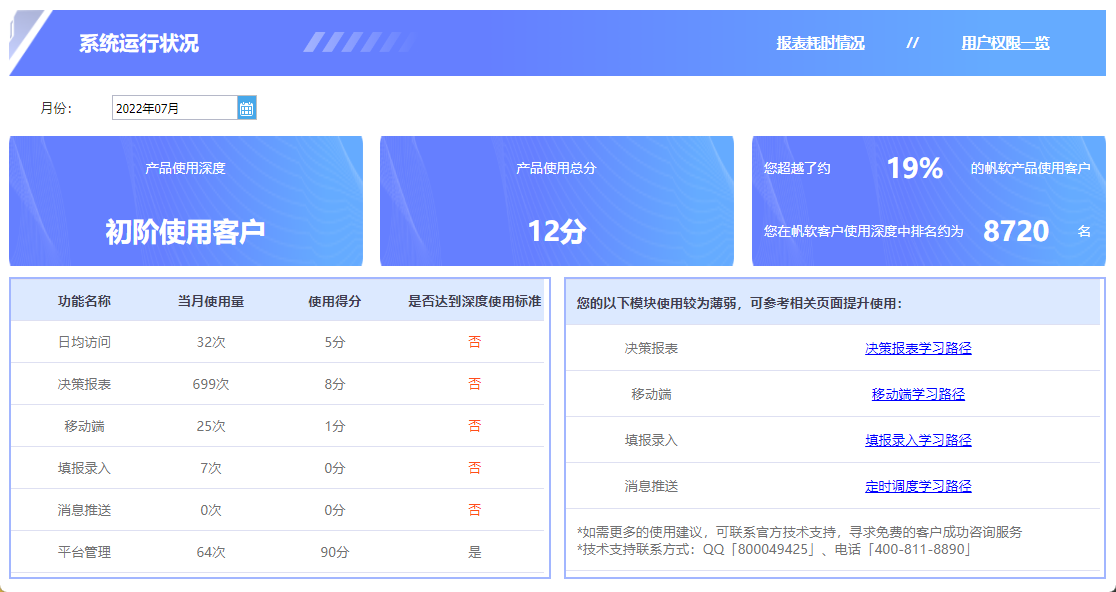Click the 1分 score cell
Screen dimensions: 1116x592
(x=335, y=426)
